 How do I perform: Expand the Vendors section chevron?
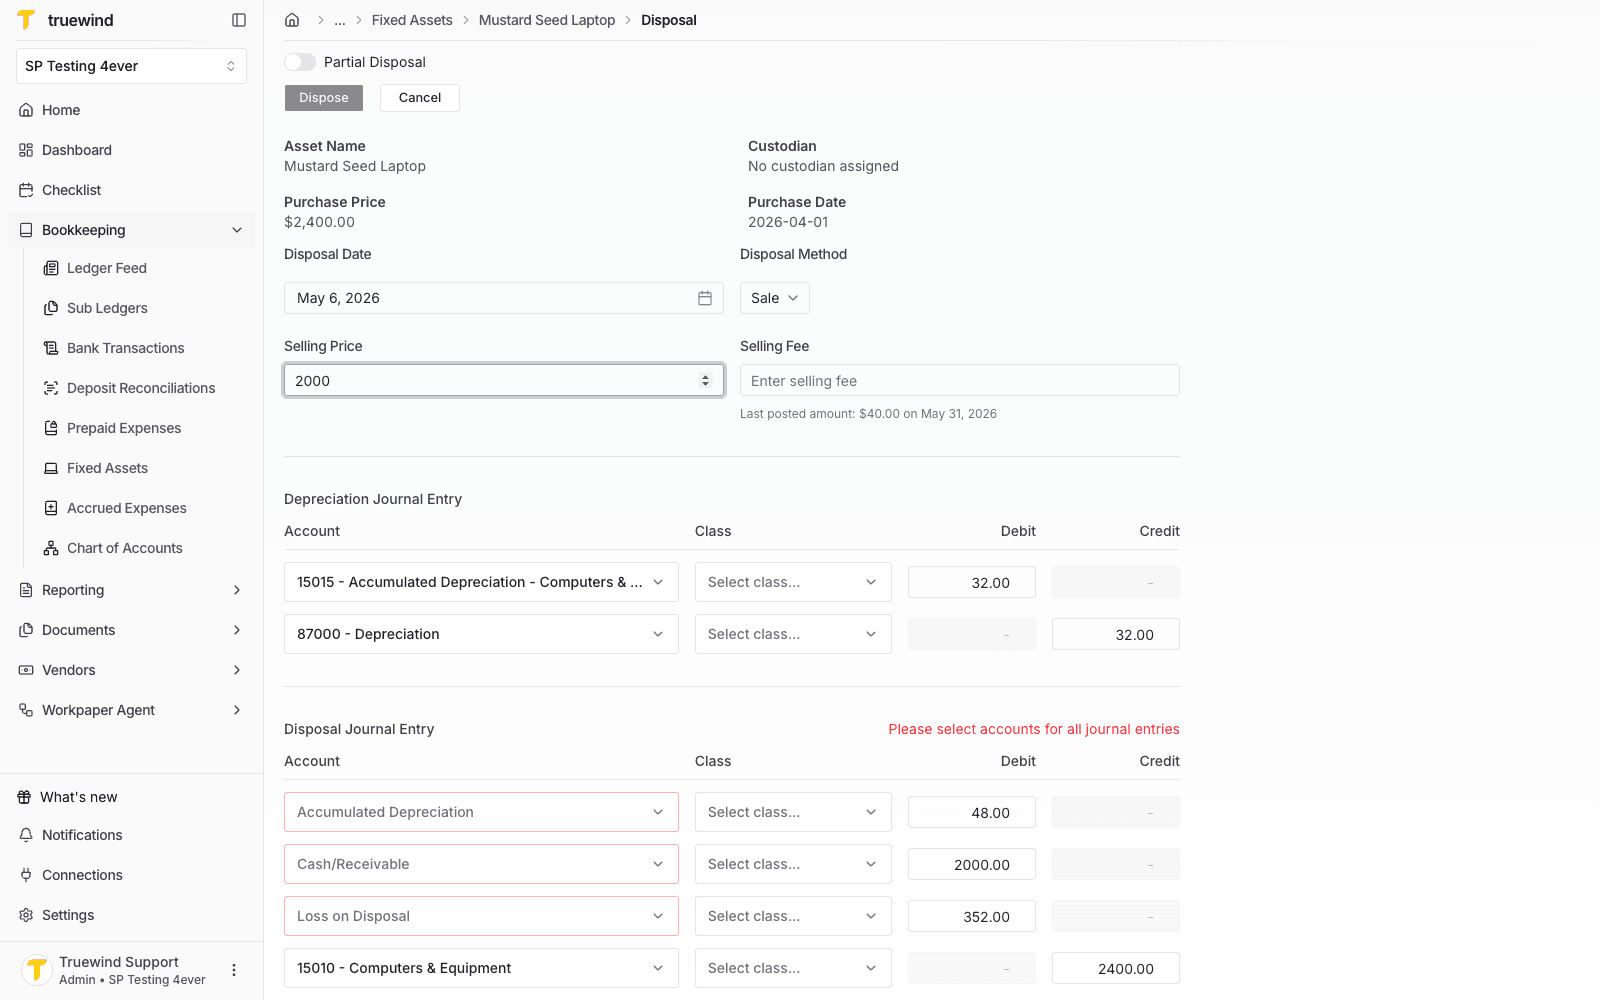click(237, 670)
